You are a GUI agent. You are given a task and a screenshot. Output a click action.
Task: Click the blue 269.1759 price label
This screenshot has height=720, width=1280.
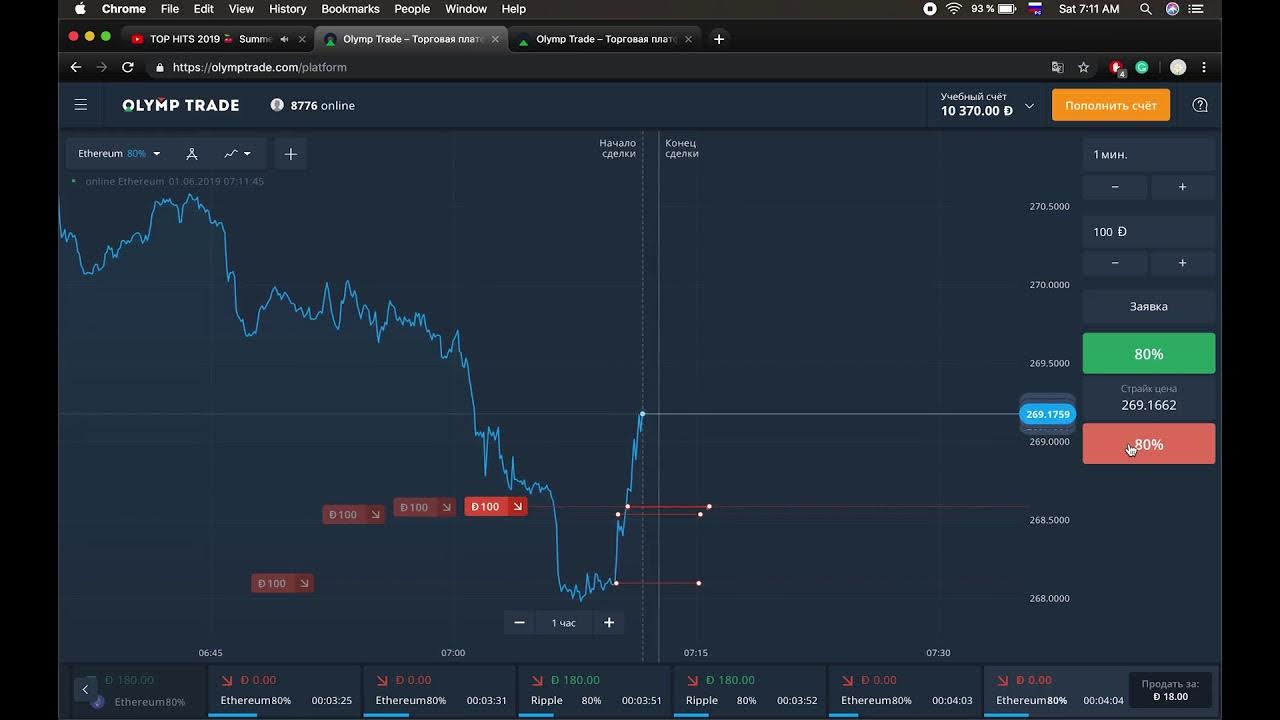tap(1048, 414)
